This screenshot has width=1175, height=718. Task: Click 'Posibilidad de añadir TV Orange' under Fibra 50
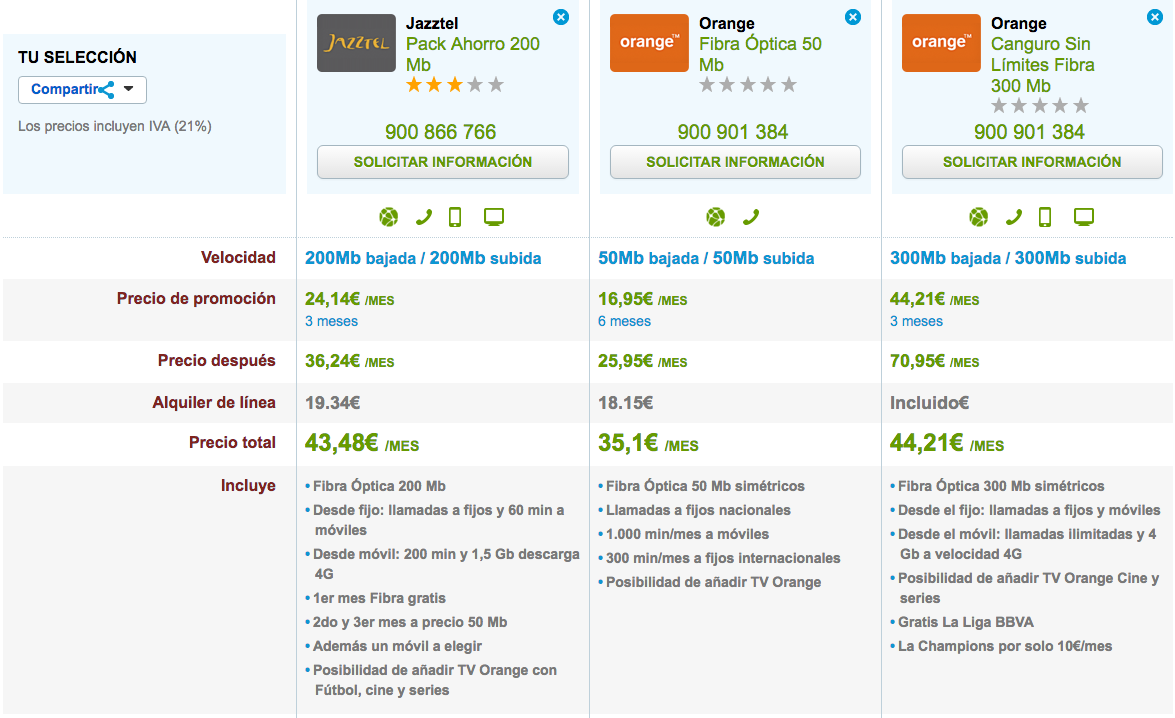point(713,582)
